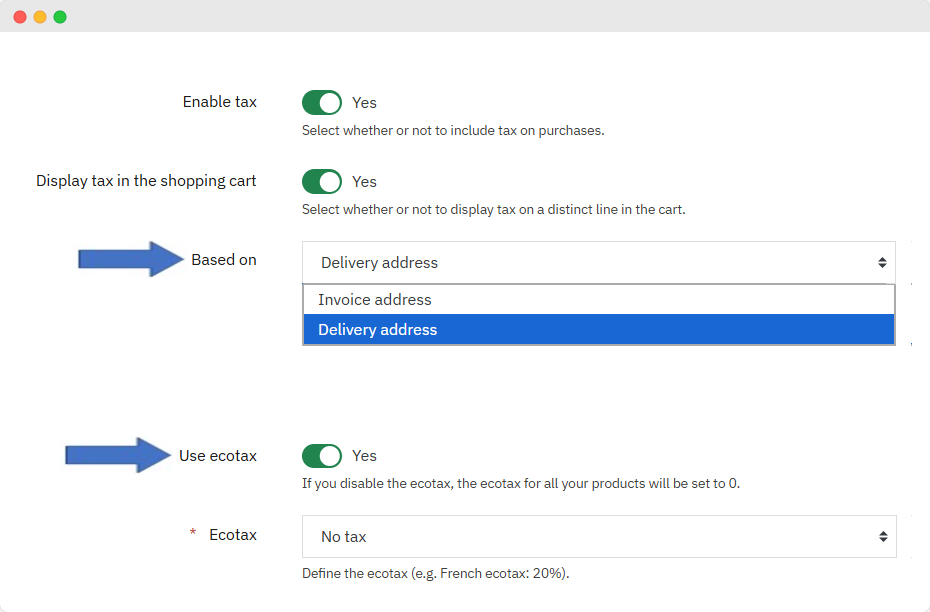Click the Display tax in the shopping cart label
The image size is (930, 612).
pyautogui.click(x=146, y=181)
